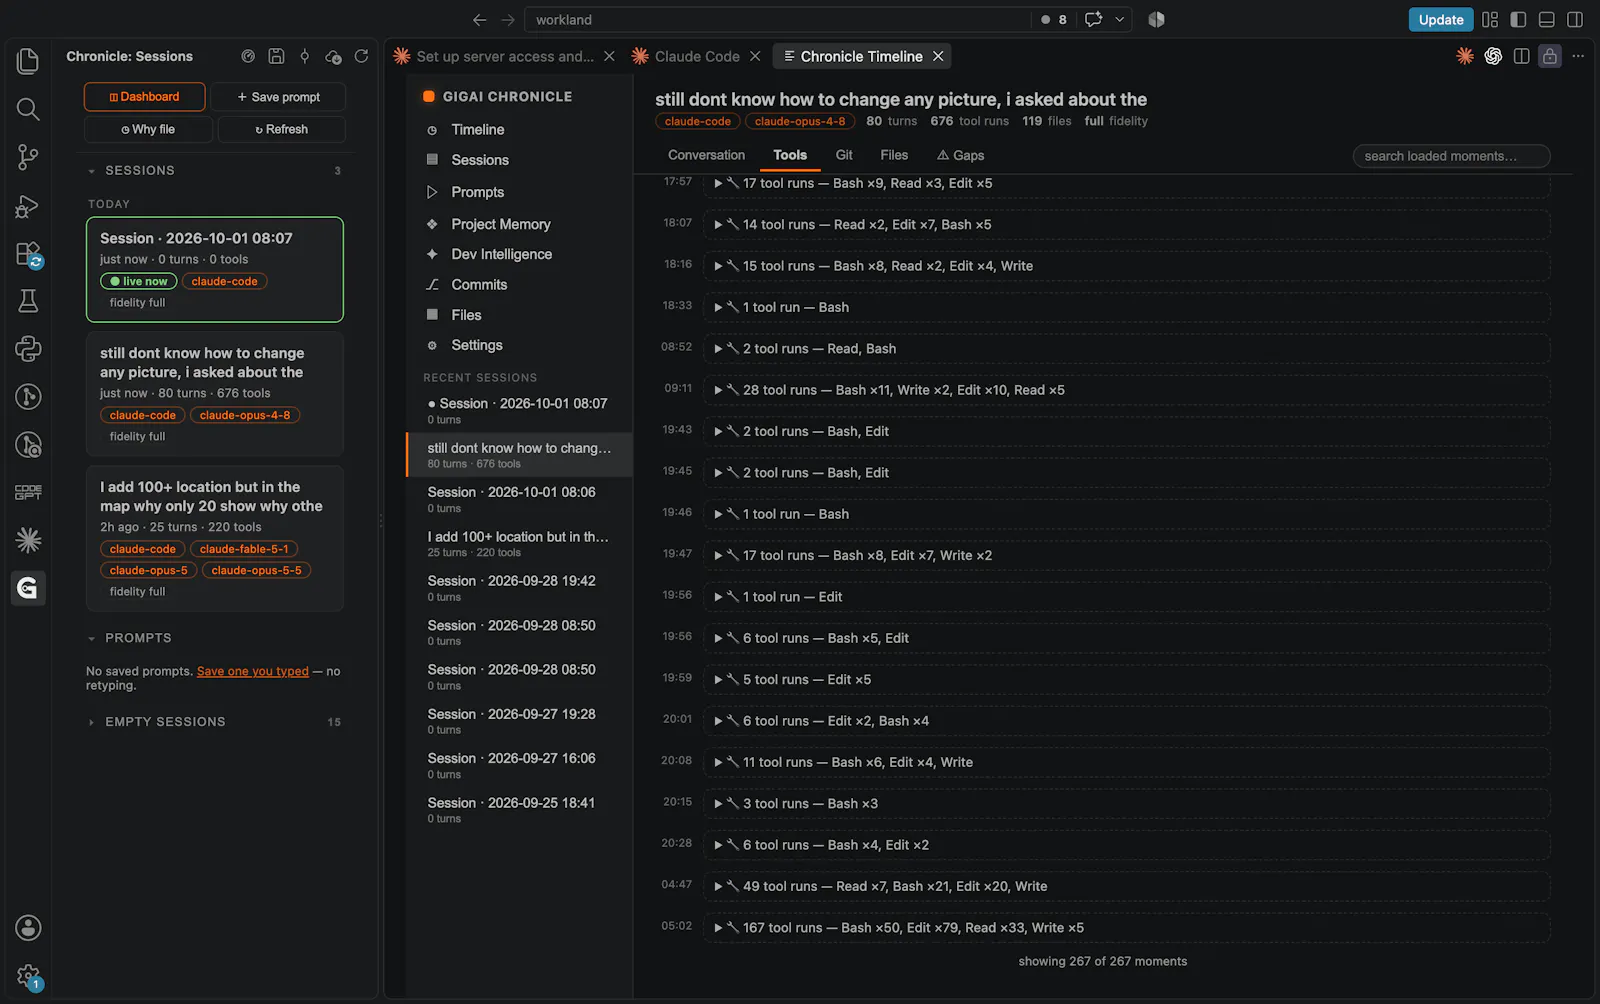Click the save icon in Chronicle Sessions header
The width and height of the screenshot is (1600, 1004).
click(276, 56)
